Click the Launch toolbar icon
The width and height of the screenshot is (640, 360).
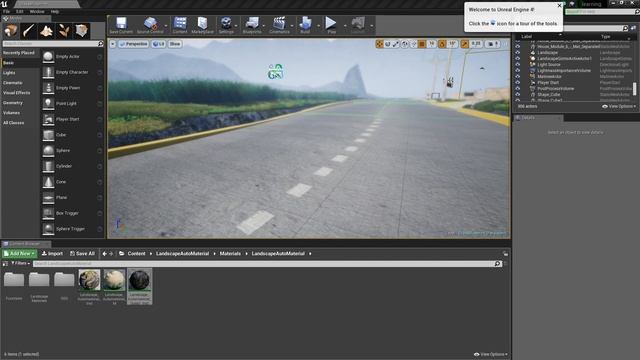click(358, 25)
